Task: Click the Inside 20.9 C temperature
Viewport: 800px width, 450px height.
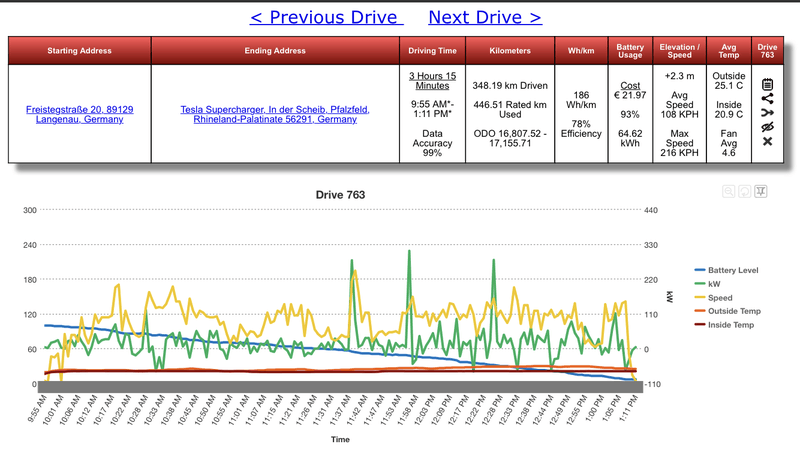Action: [729, 109]
